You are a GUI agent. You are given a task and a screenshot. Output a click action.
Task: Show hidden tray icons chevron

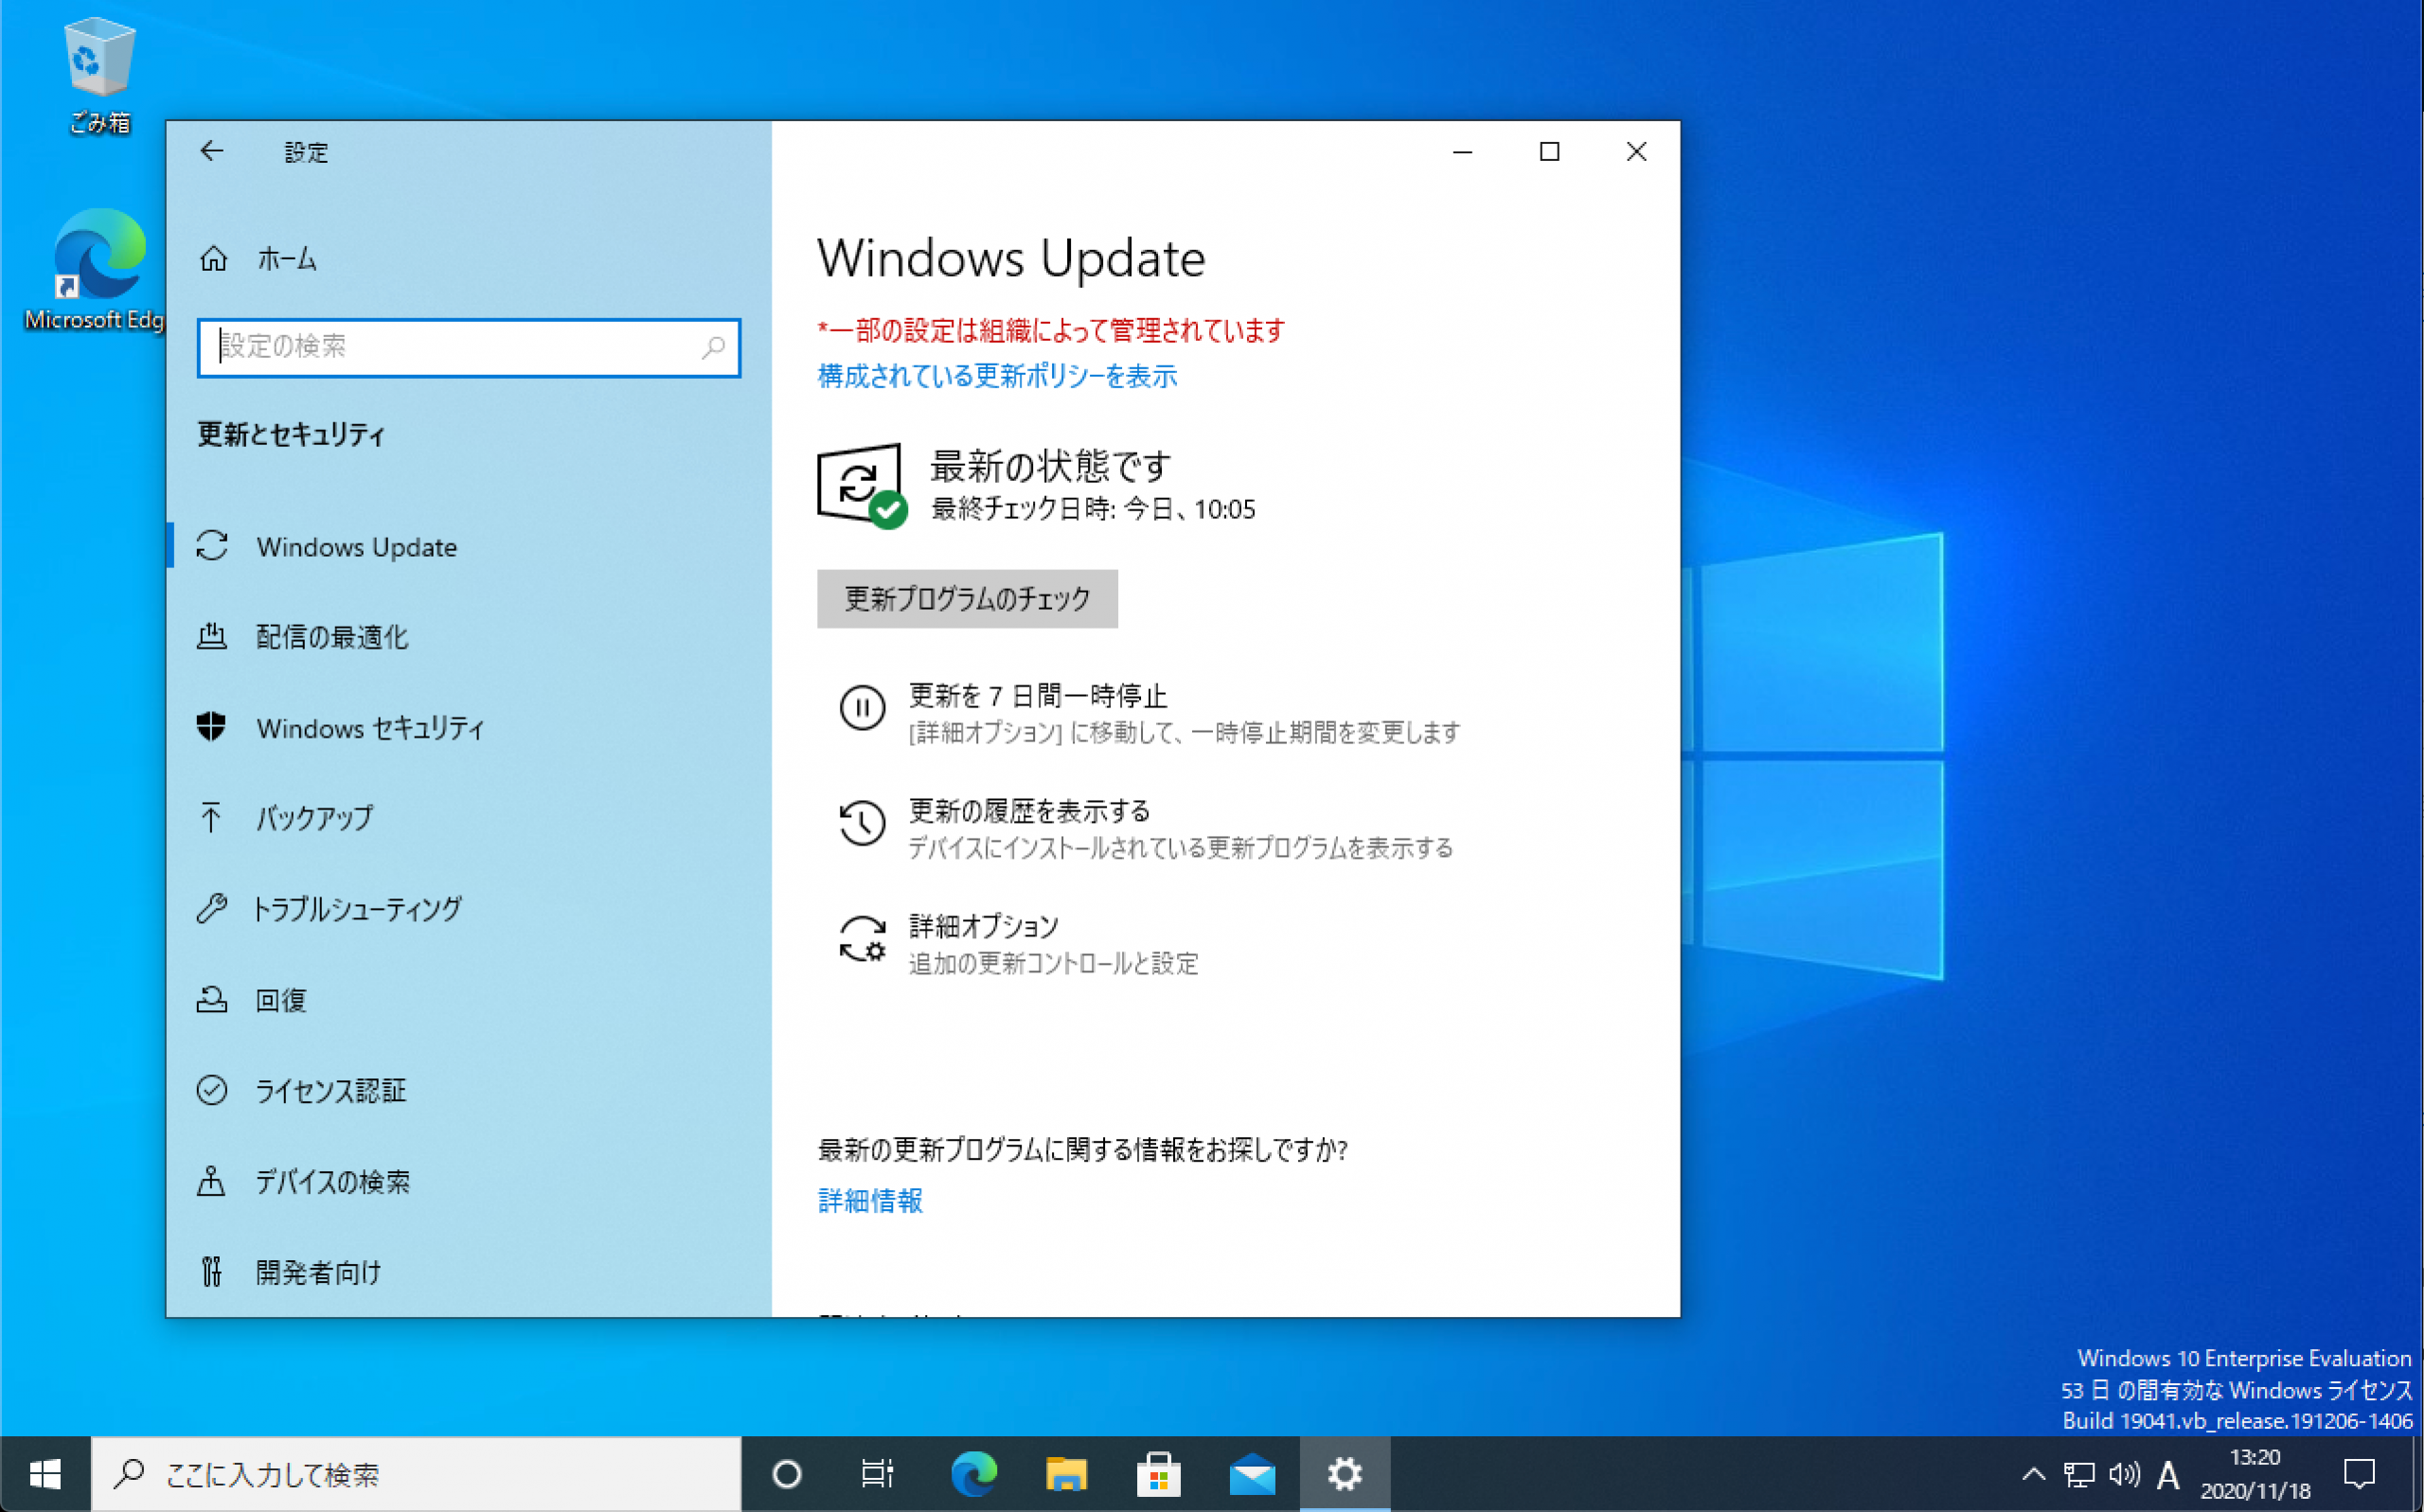pos(2033,1474)
